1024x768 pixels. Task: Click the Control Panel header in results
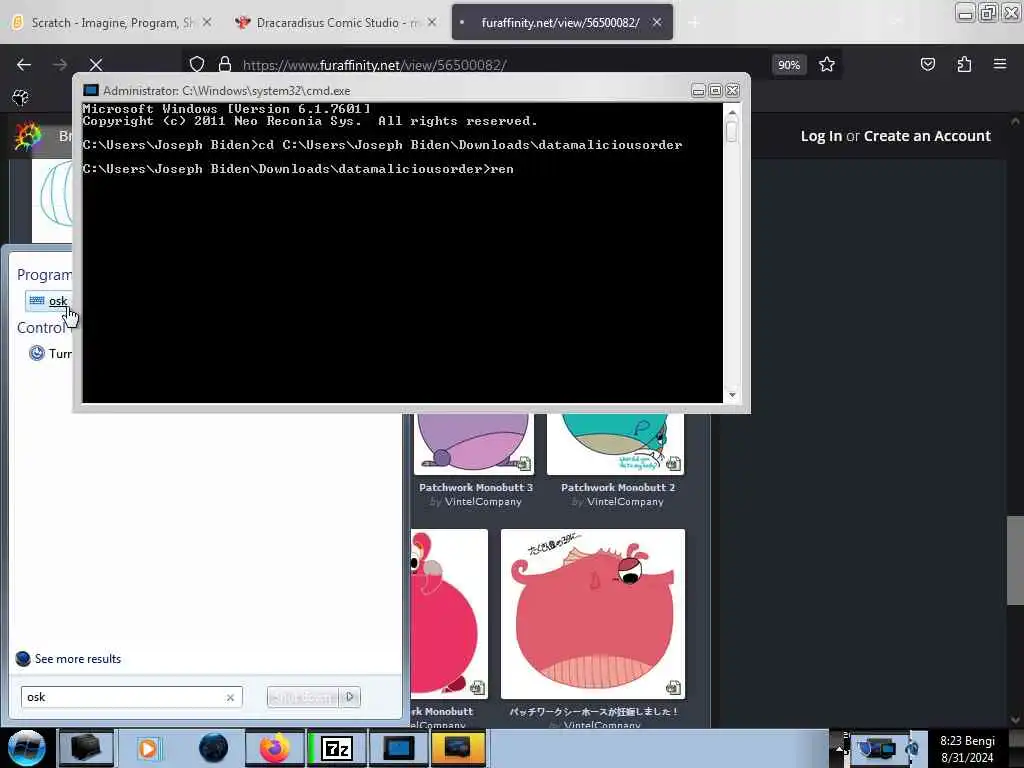pos(42,327)
